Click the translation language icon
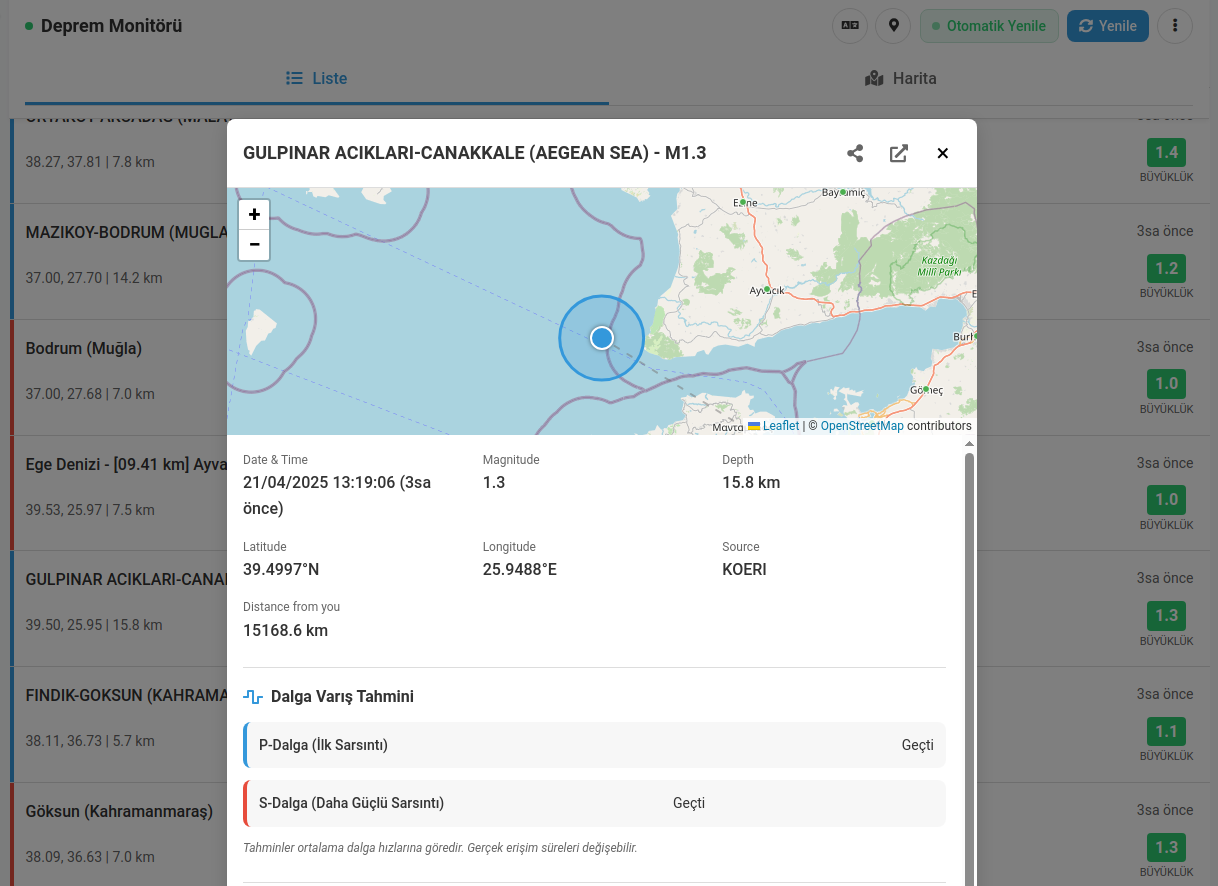 point(849,26)
